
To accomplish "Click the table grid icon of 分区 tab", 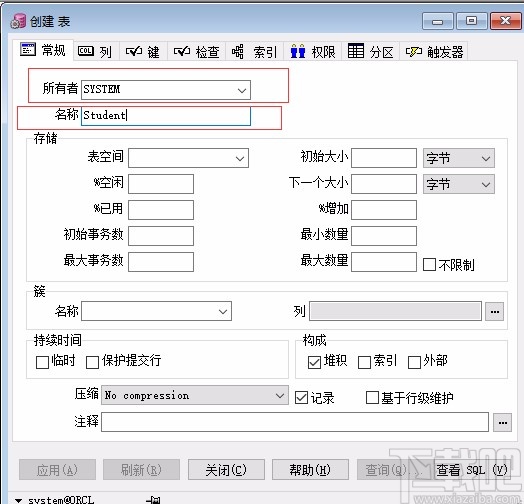I will pos(356,51).
